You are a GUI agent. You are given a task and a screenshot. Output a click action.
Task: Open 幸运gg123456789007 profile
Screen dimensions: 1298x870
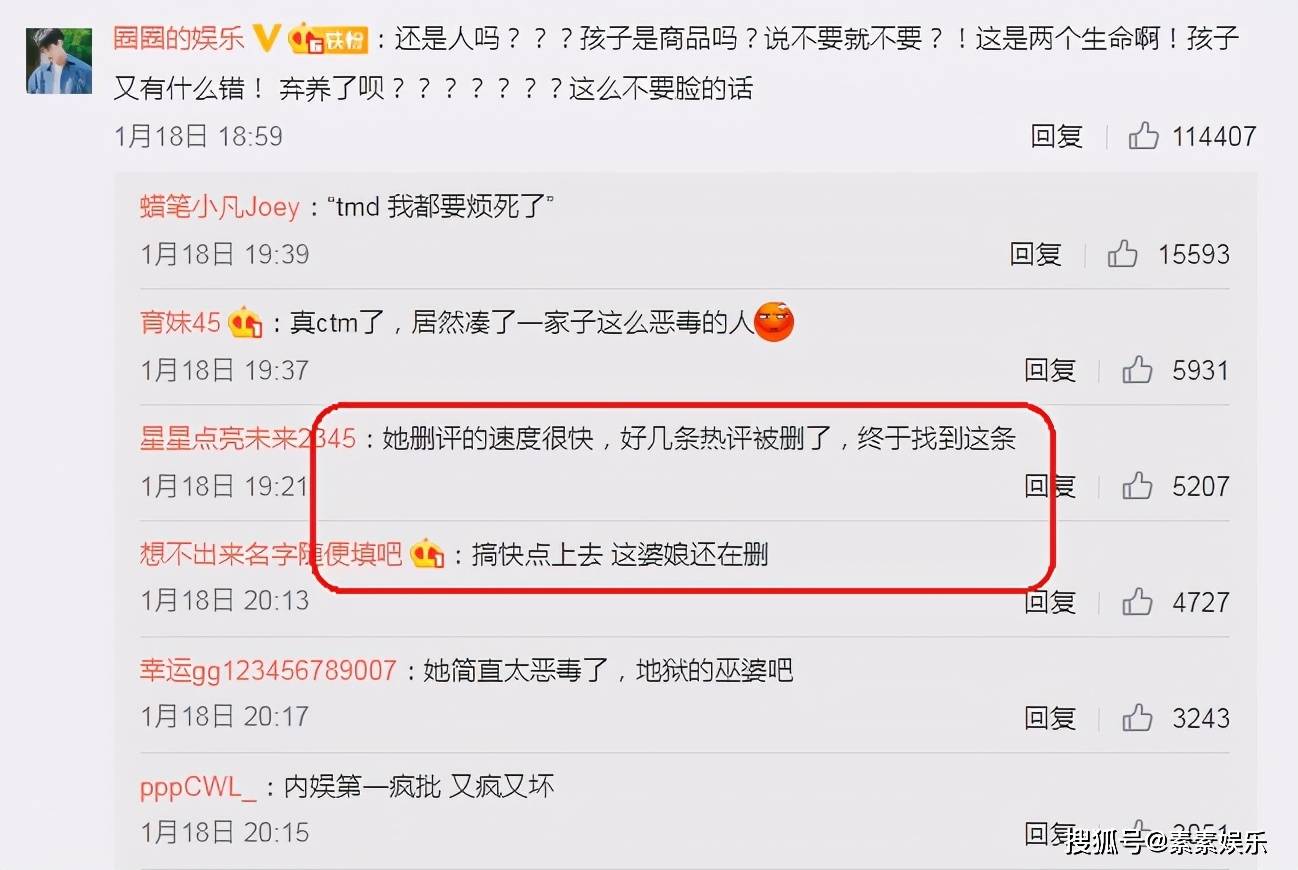point(268,670)
